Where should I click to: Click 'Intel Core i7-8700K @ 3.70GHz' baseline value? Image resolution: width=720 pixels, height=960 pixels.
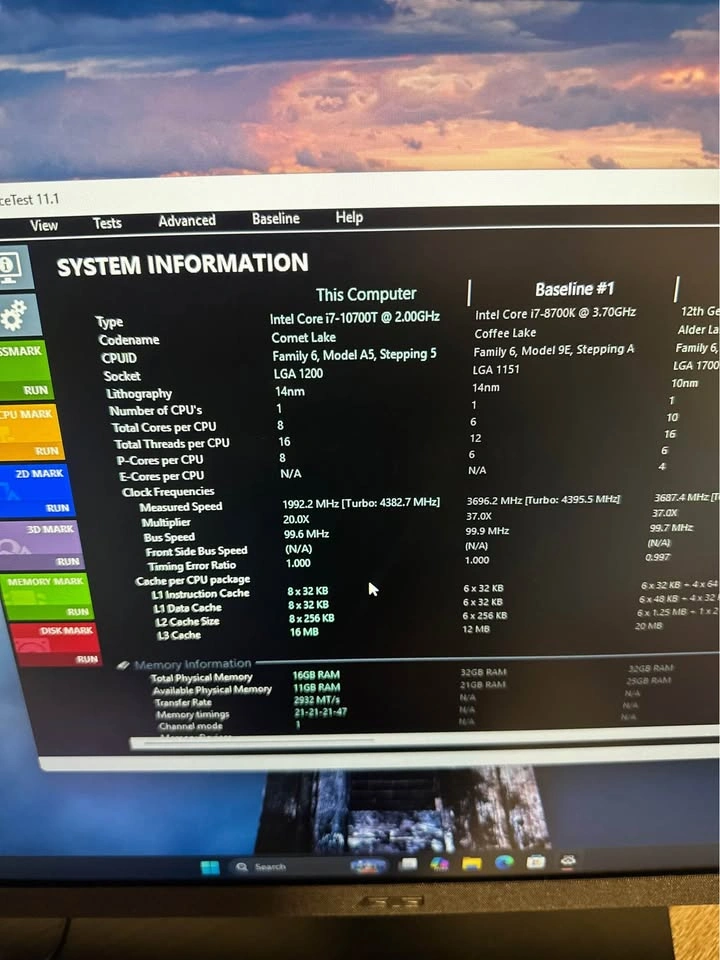tap(555, 313)
